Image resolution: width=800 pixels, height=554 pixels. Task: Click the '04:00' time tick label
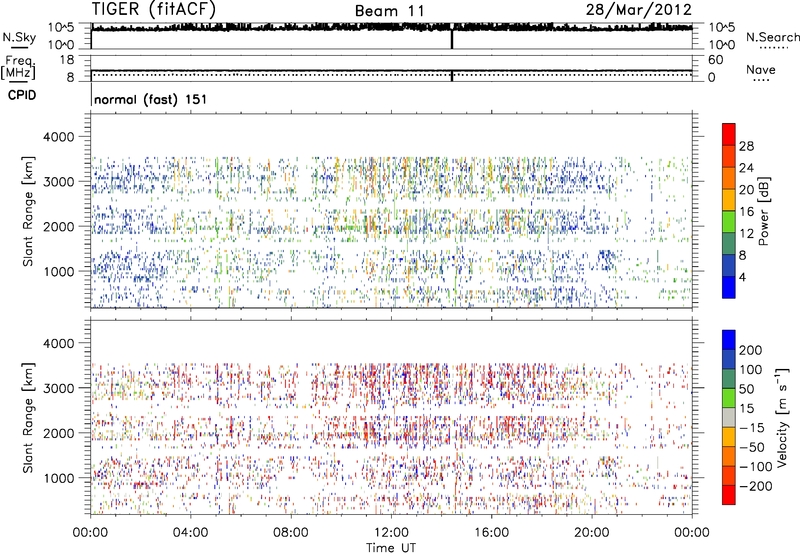[x=191, y=533]
